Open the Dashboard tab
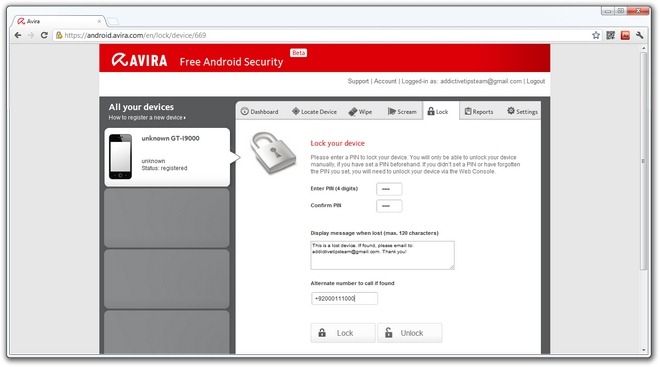The height and width of the screenshot is (367, 660). (260, 112)
